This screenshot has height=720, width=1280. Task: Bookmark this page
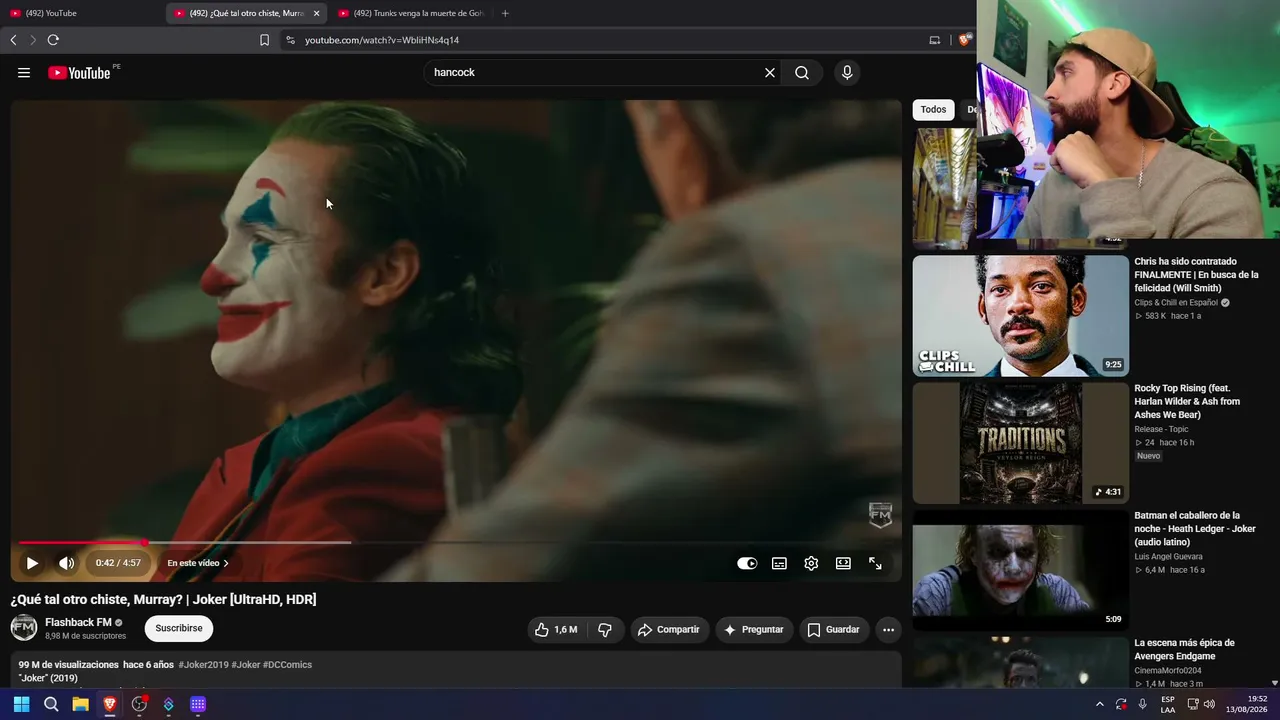[264, 40]
